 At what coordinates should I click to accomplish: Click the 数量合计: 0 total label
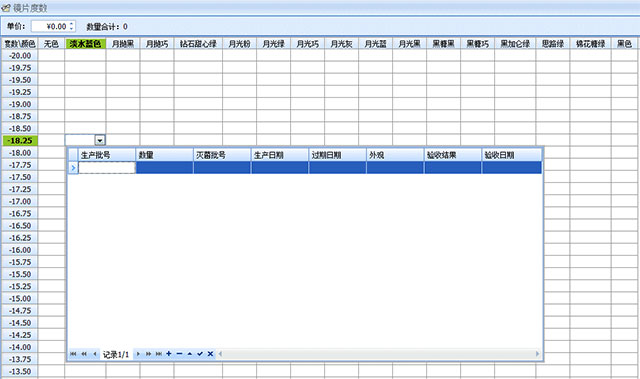pos(107,27)
